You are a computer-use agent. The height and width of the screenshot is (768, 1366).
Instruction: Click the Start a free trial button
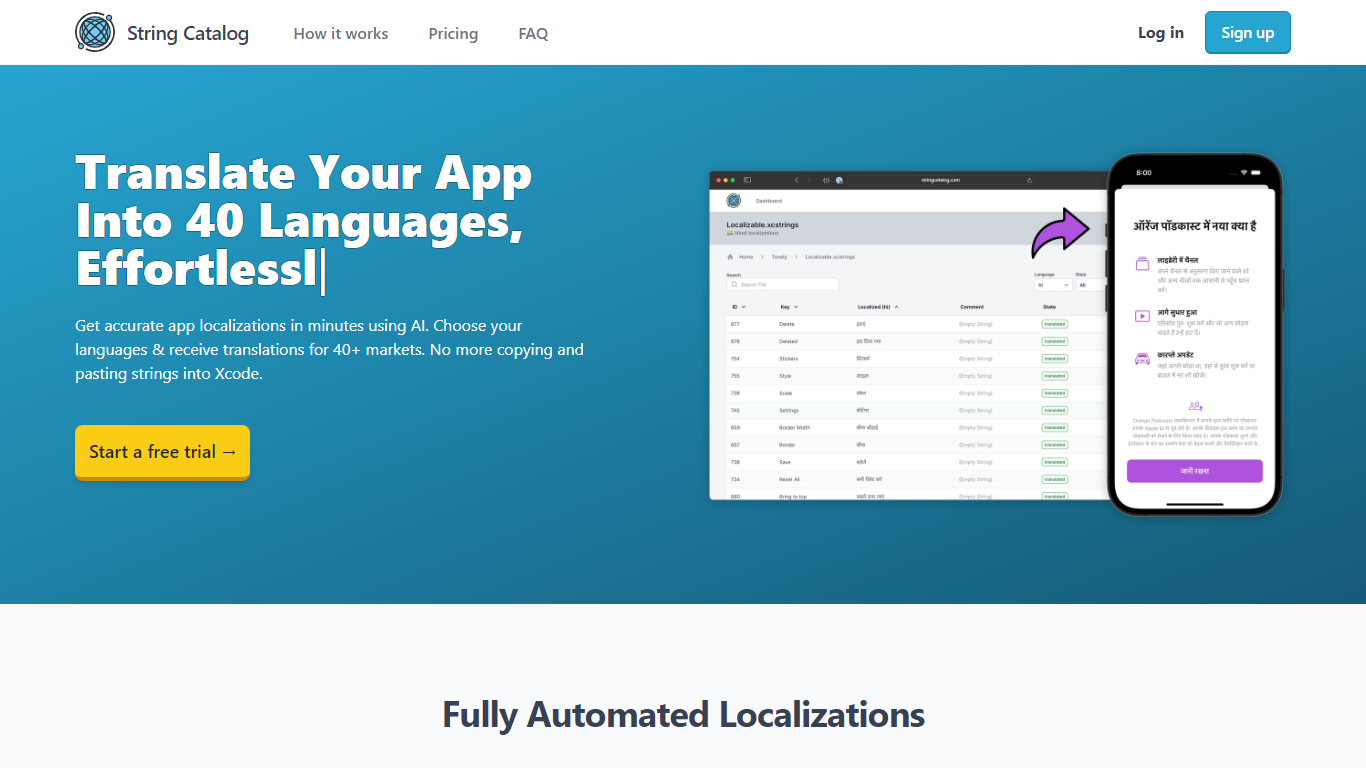point(162,452)
